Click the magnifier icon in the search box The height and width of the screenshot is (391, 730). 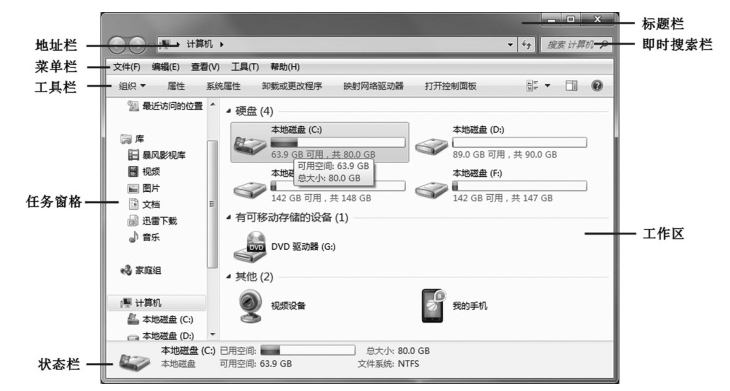click(604, 45)
